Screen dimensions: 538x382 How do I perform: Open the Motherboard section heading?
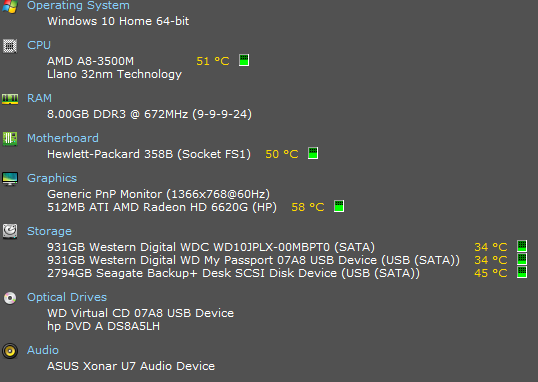[x=63, y=138]
